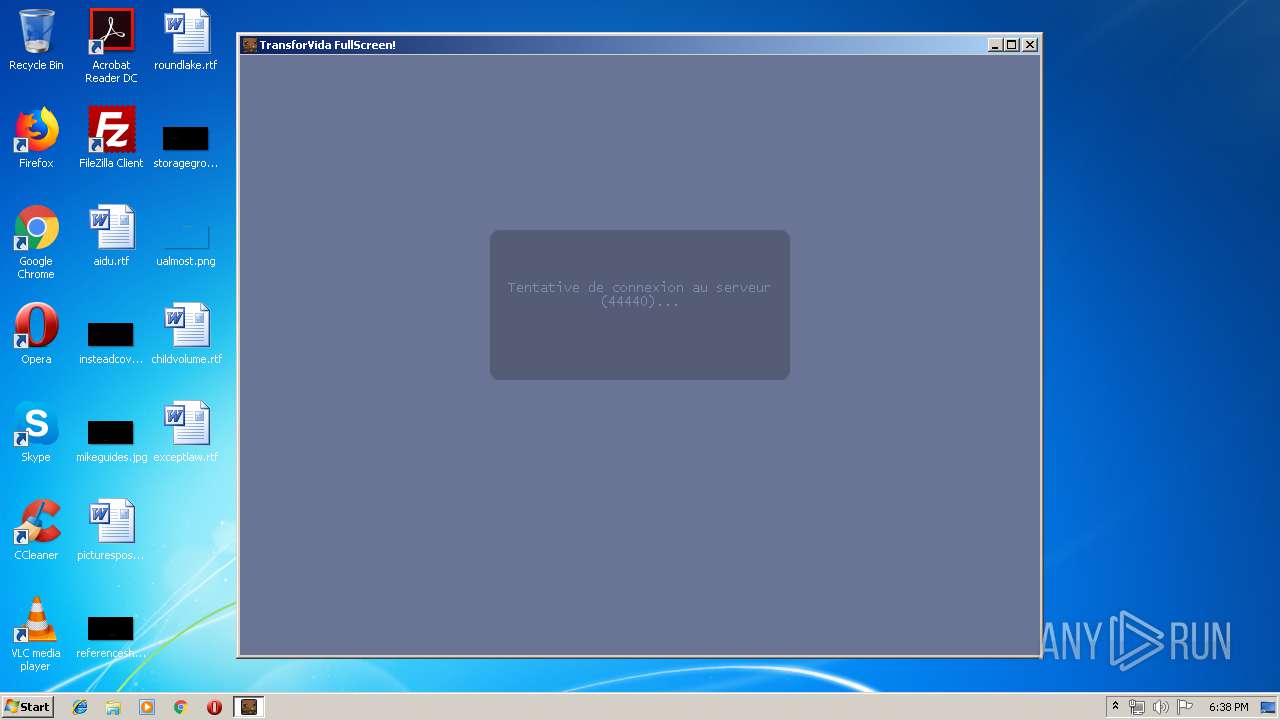
Task: Minimize the TransforVida FullScreen window
Action: click(x=995, y=45)
